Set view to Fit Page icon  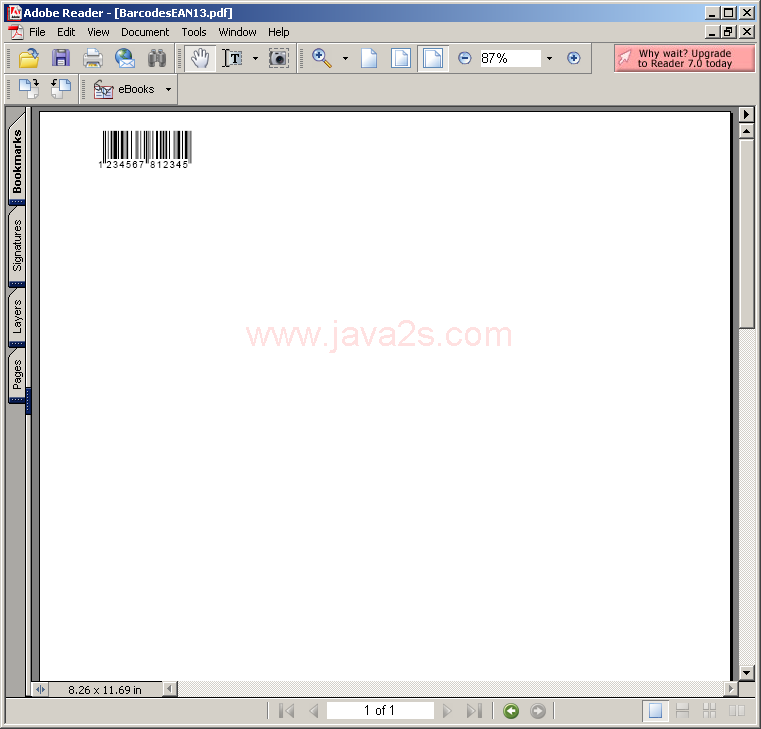401,58
